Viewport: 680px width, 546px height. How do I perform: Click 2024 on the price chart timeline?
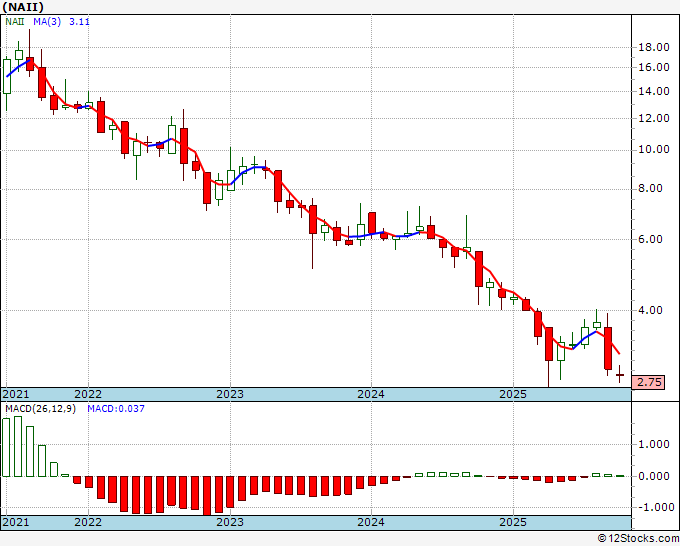pos(371,394)
